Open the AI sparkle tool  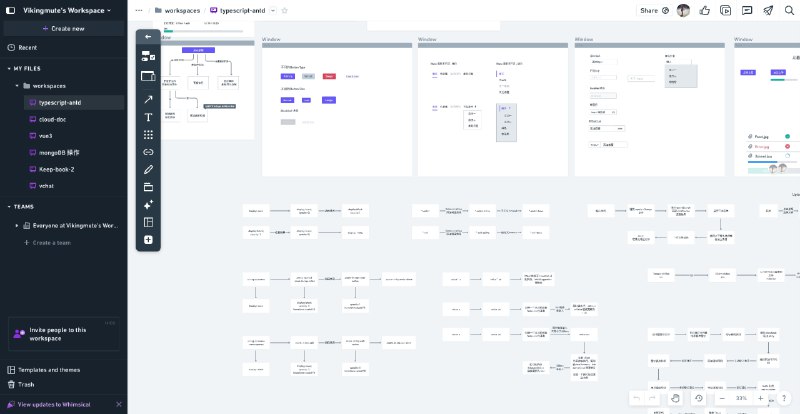148,204
